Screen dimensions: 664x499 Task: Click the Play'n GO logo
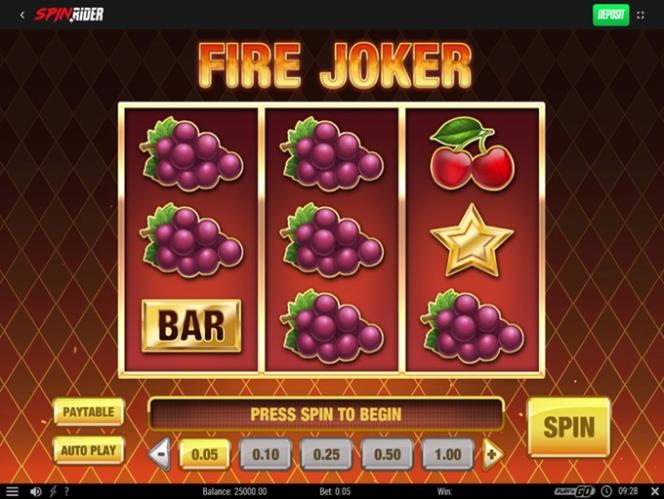(x=575, y=491)
